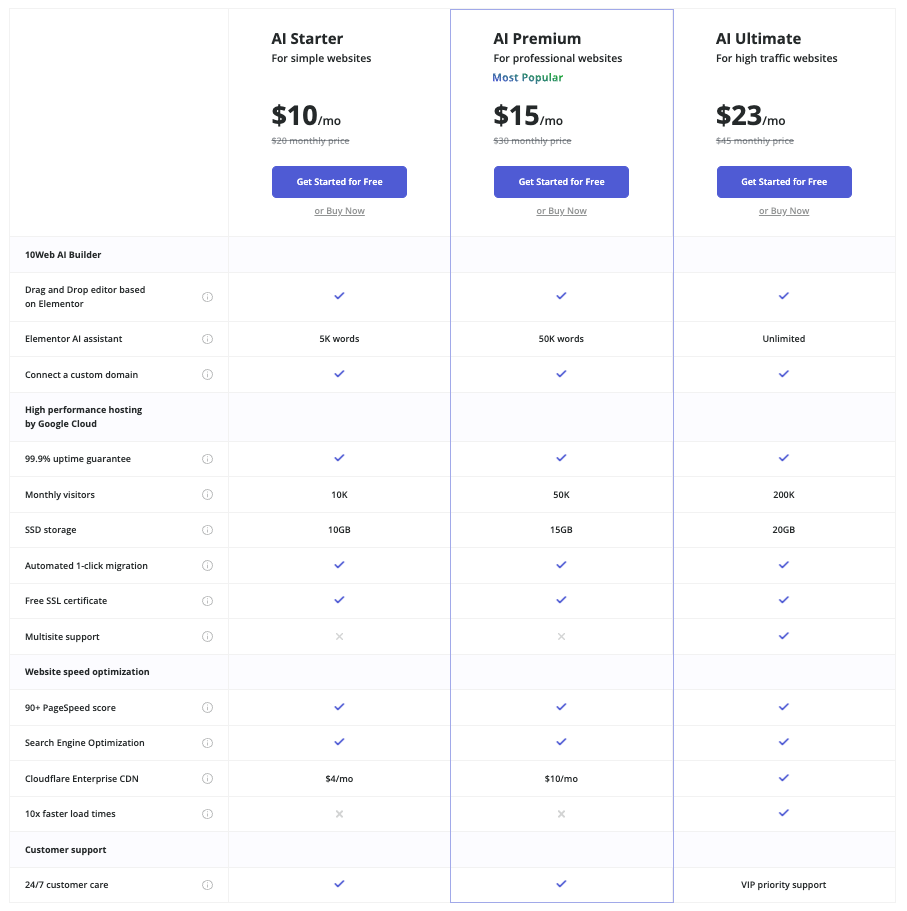The height and width of the screenshot is (911, 907).
Task: Click the AI Premium plan title
Action: pyautogui.click(x=537, y=39)
